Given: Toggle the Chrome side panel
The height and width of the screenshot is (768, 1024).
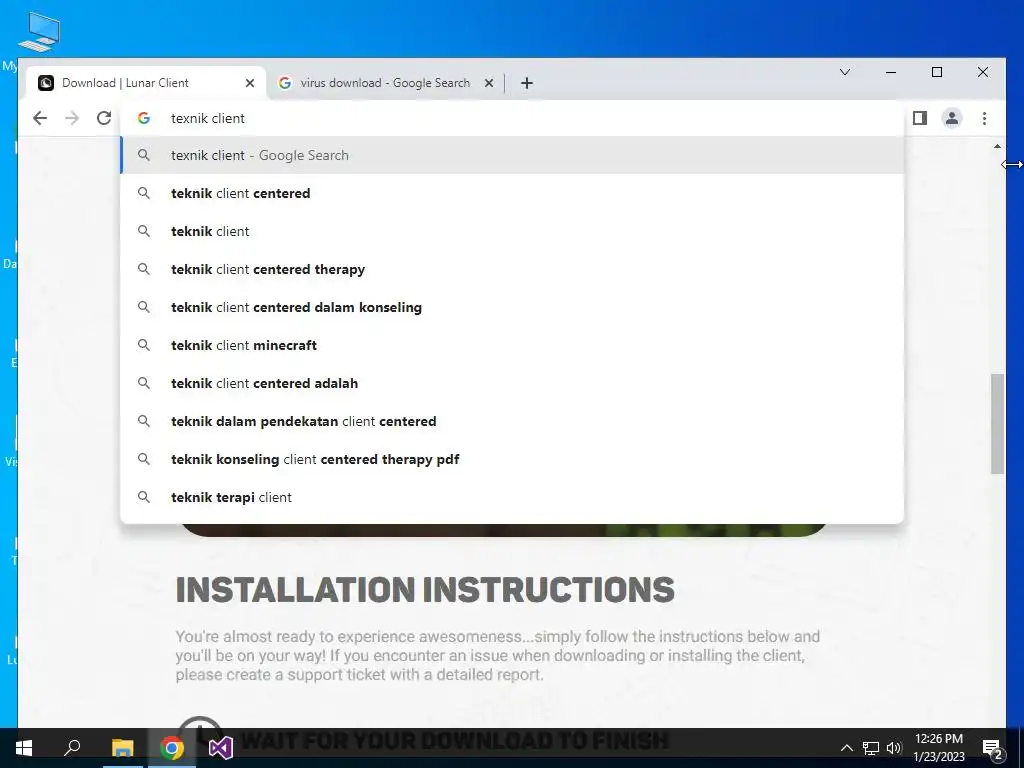Looking at the screenshot, I should point(920,118).
